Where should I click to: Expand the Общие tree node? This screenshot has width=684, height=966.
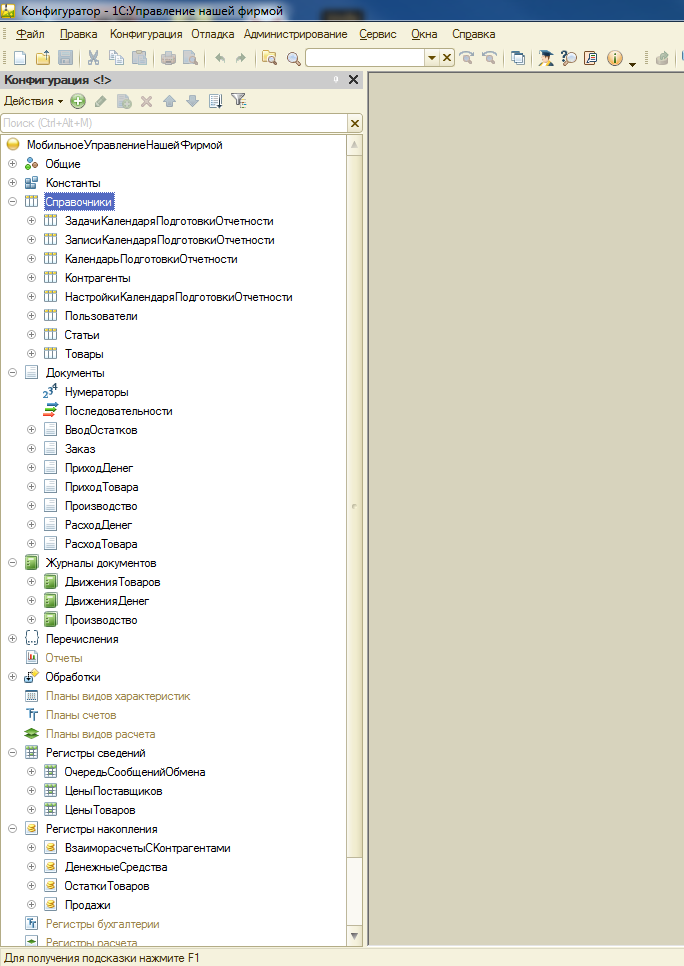(12, 164)
